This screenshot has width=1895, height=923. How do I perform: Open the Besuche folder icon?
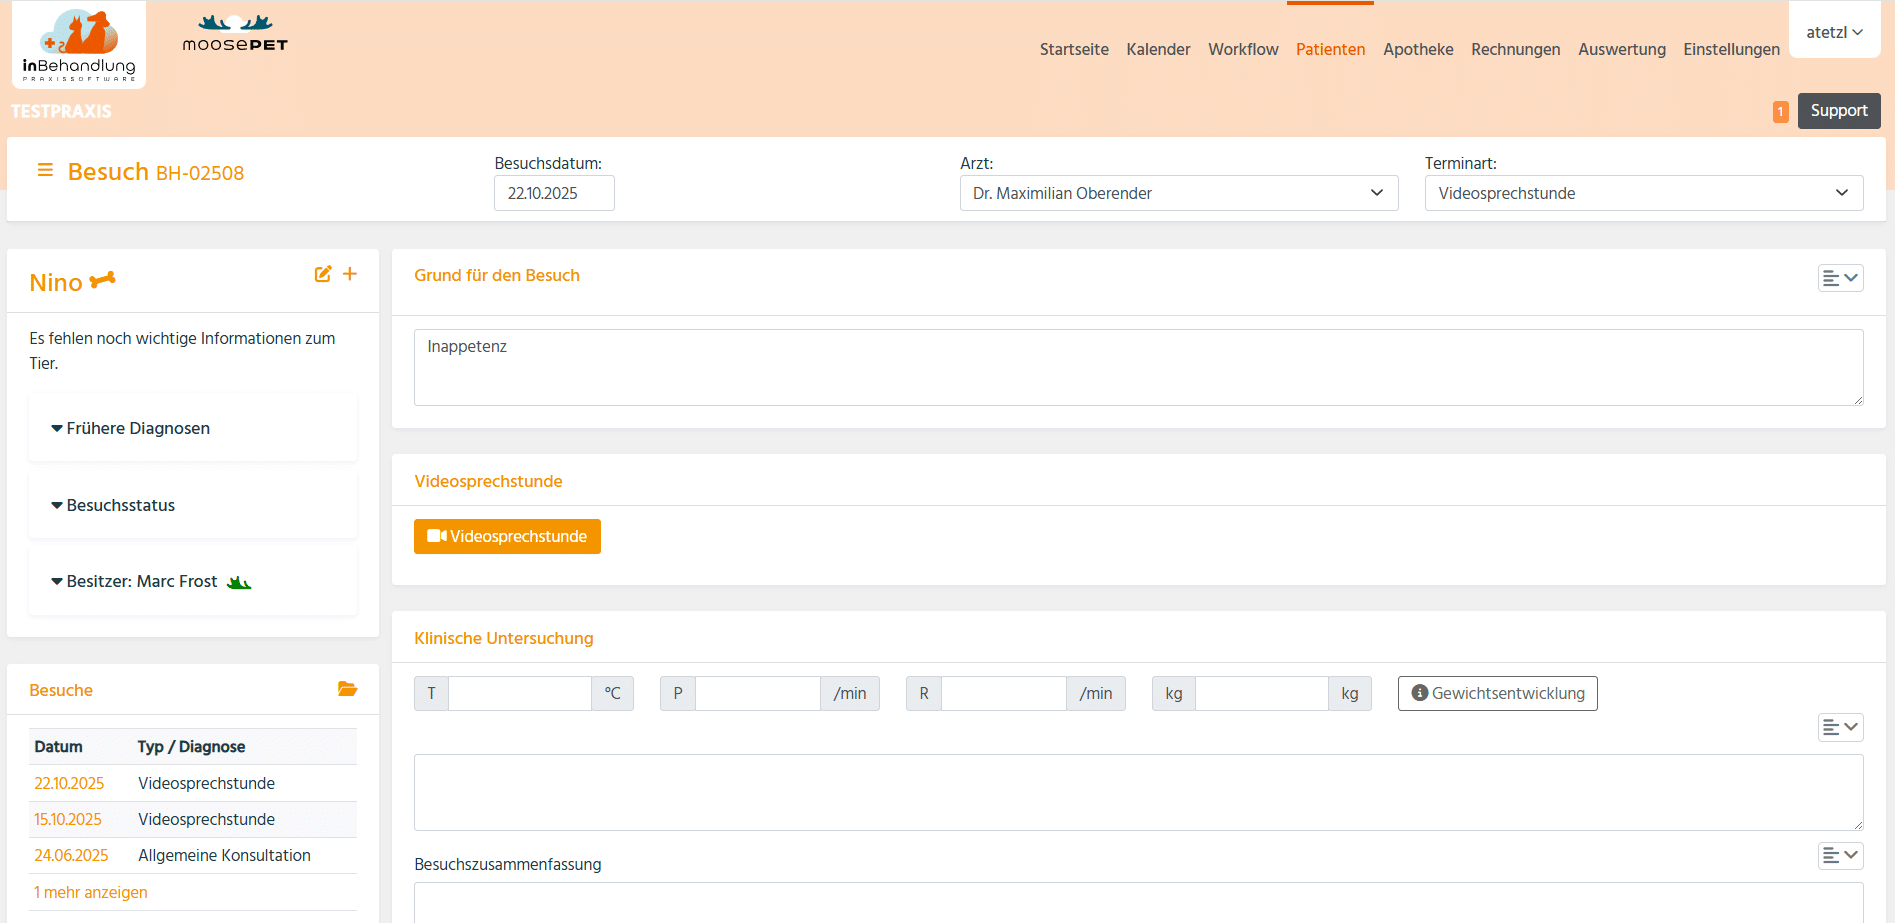point(347,689)
